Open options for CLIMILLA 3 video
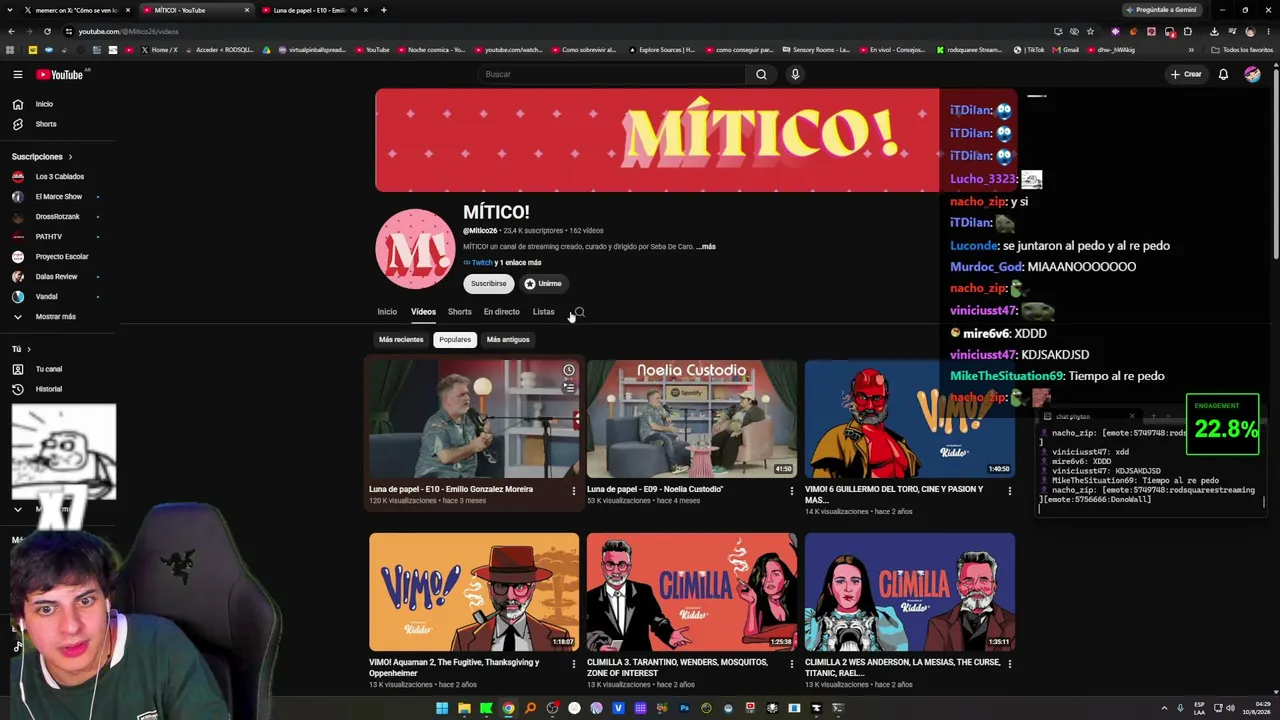This screenshot has width=1280, height=720. [791, 664]
